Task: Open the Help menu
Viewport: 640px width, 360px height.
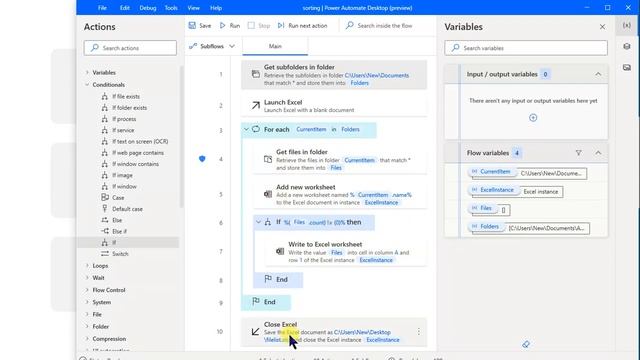Action: tap(216, 8)
